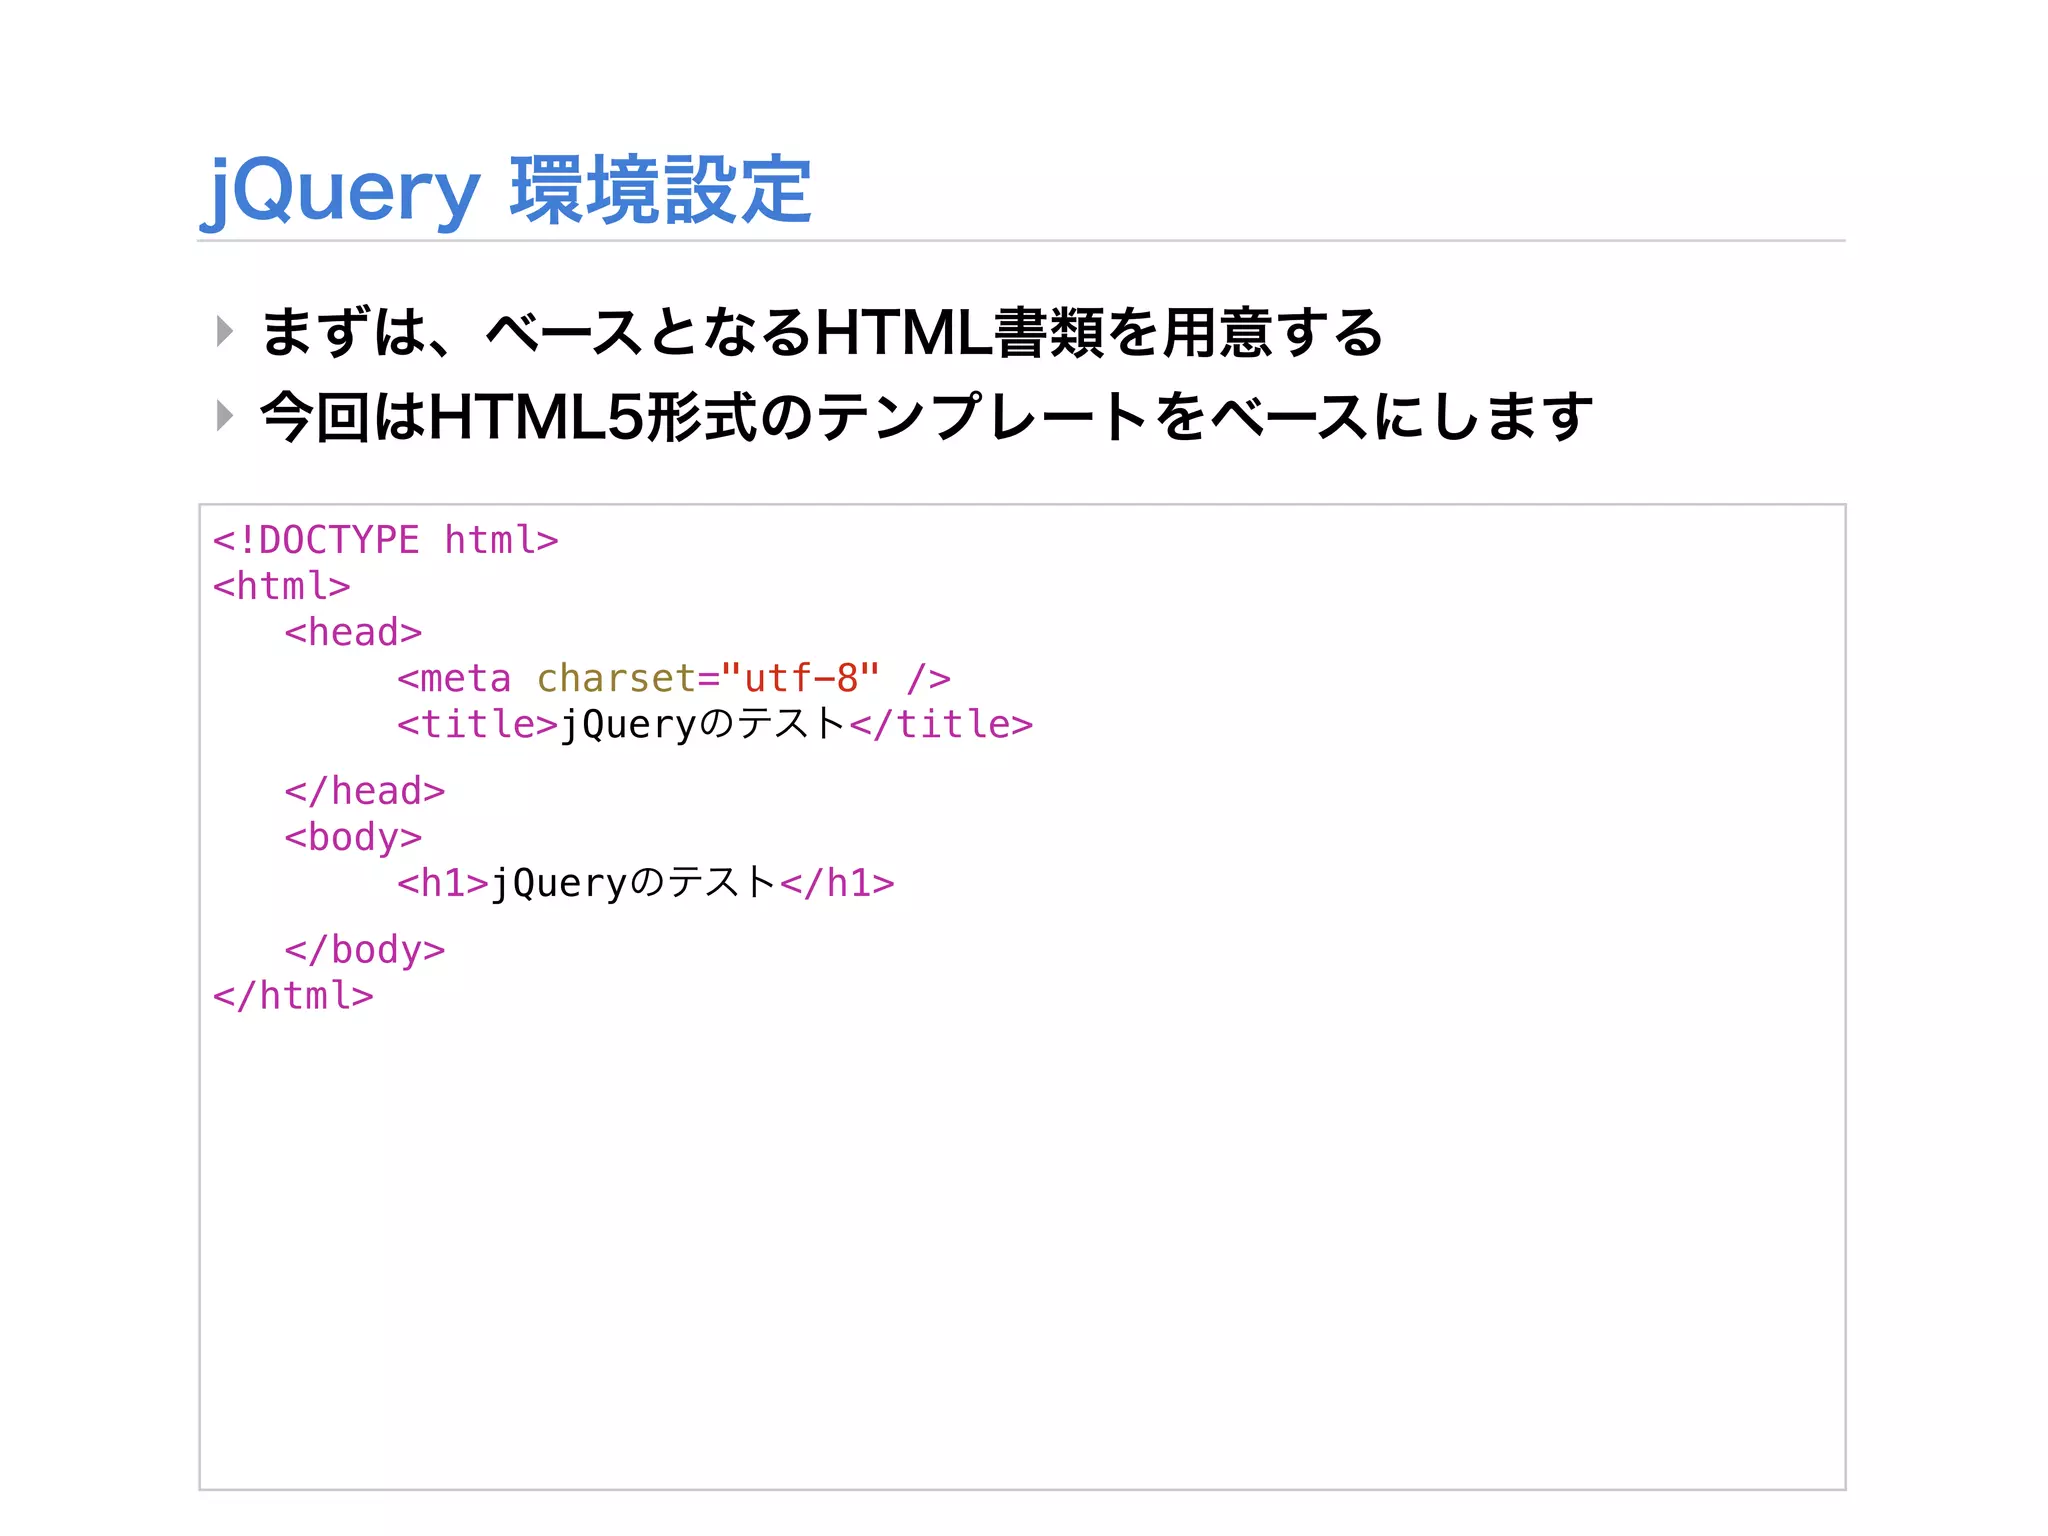Viewport: 2048px width, 1536px height.
Task: Click the '<!DOCTYPE html>' code line
Action: (385, 541)
